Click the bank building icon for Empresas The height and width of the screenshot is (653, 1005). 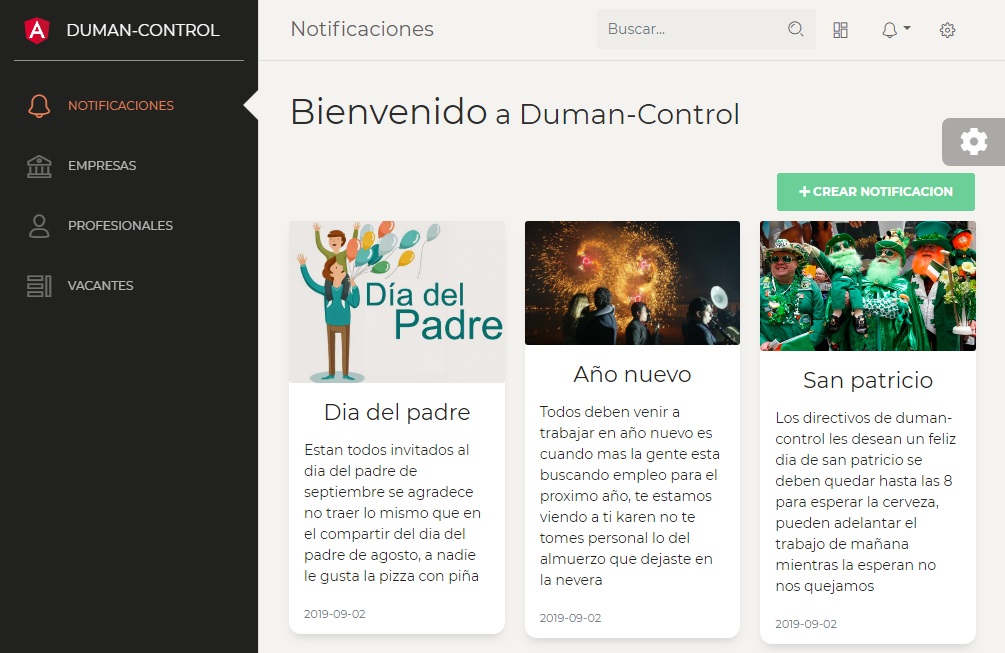point(39,166)
